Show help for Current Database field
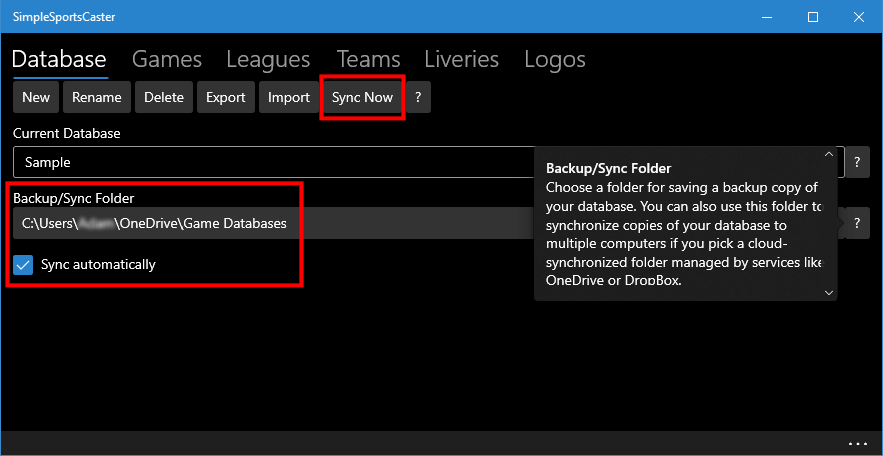 pos(857,162)
